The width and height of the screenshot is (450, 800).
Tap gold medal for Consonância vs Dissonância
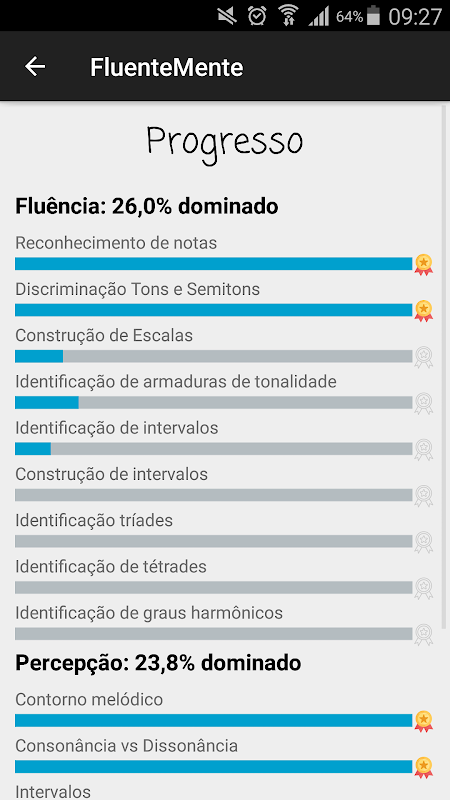click(423, 767)
